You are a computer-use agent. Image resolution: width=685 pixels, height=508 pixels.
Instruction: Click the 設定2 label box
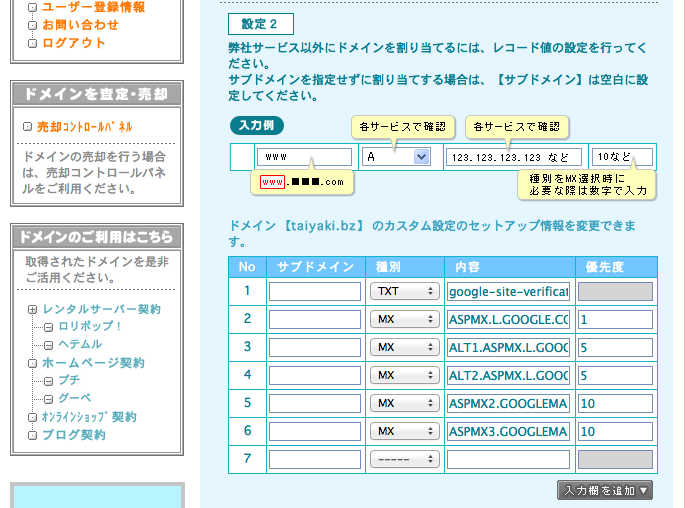pyautogui.click(x=261, y=24)
